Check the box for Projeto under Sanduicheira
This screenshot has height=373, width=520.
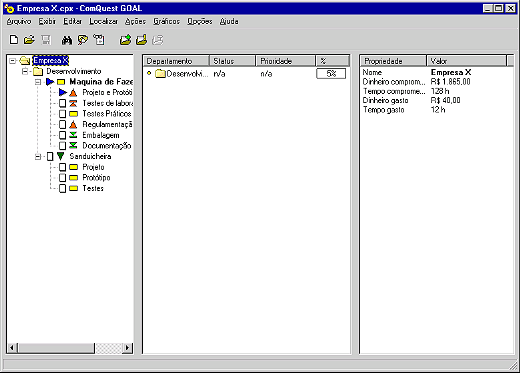62,167
